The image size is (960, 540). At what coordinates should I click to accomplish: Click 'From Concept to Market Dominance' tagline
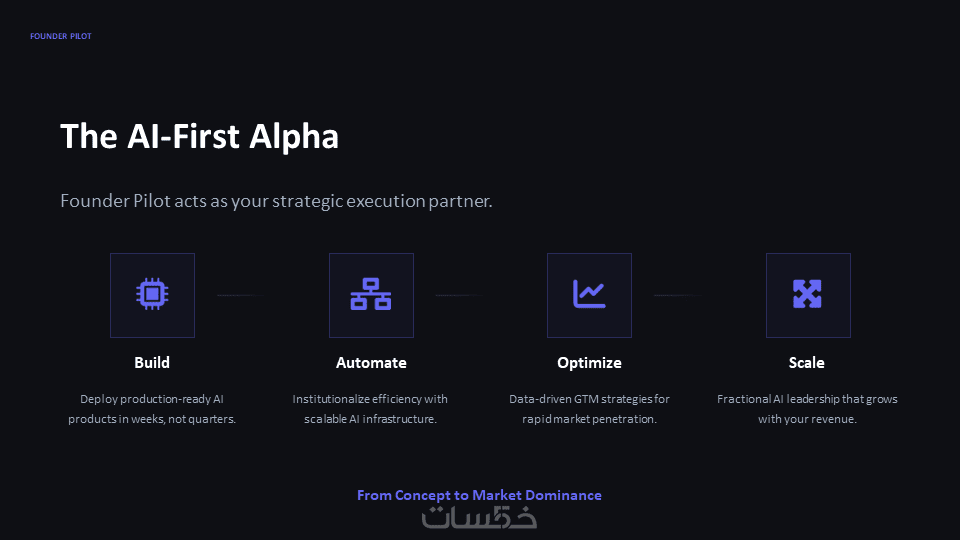point(479,495)
